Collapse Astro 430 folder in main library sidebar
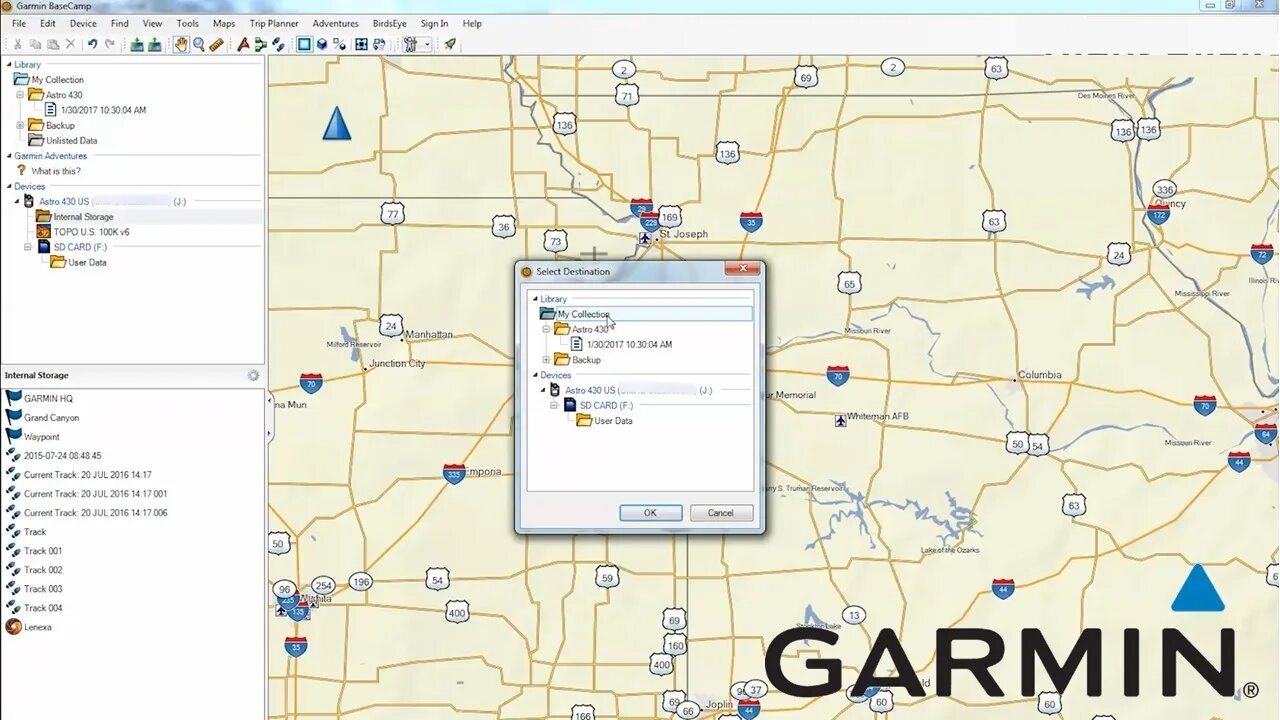The image size is (1280, 720). [x=20, y=95]
